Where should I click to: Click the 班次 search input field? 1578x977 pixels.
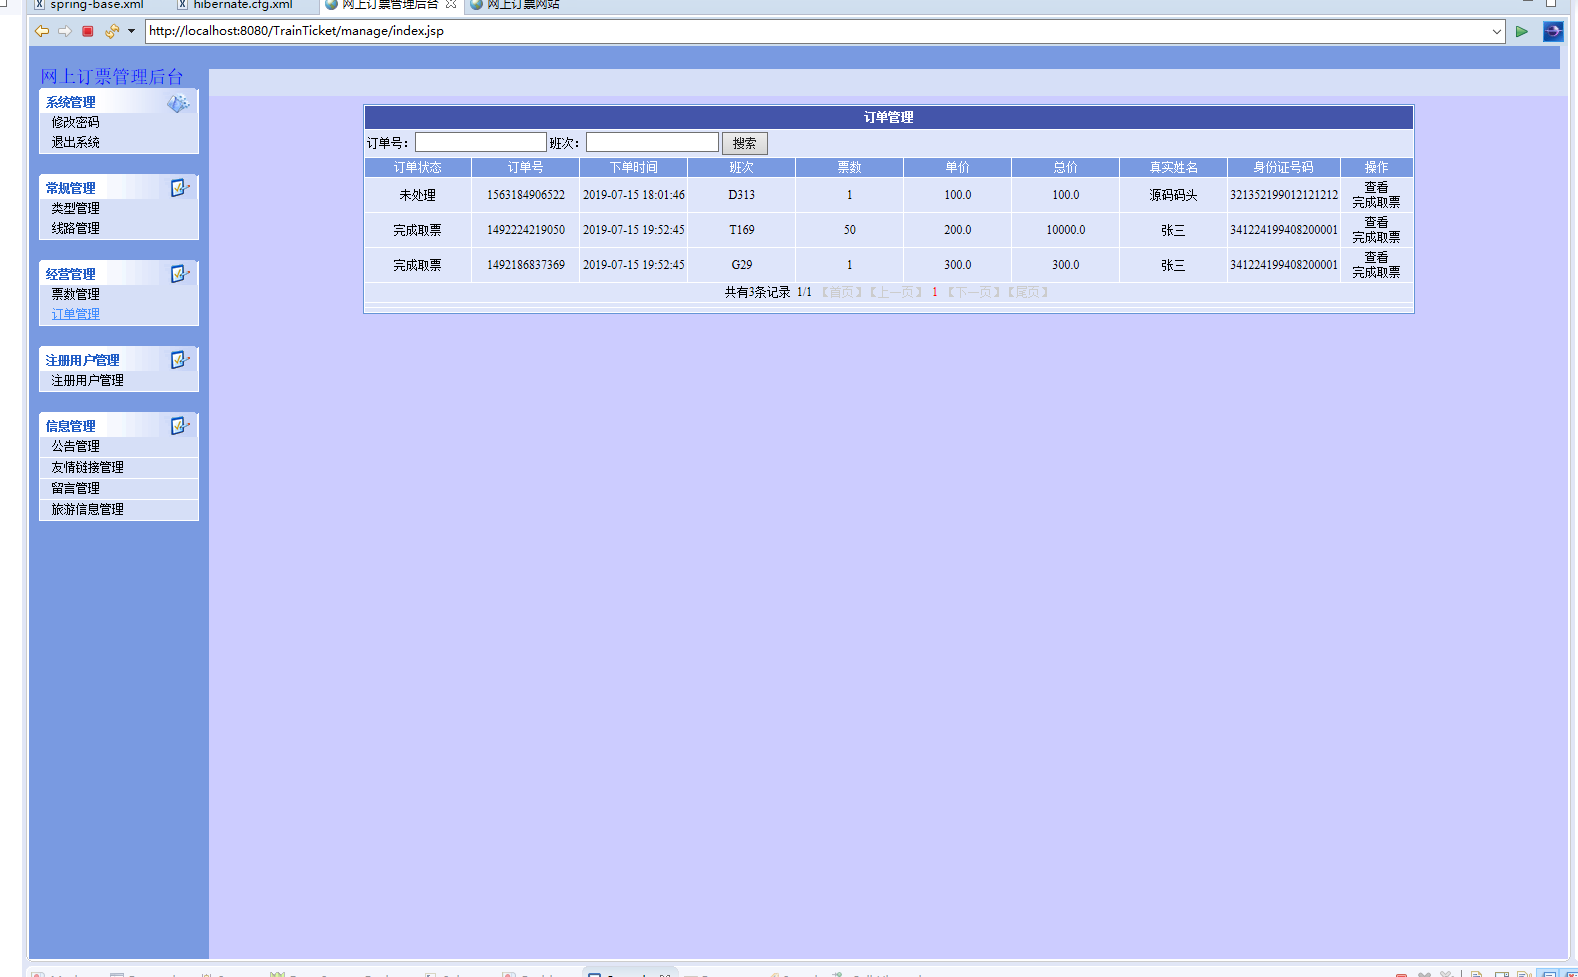(652, 143)
